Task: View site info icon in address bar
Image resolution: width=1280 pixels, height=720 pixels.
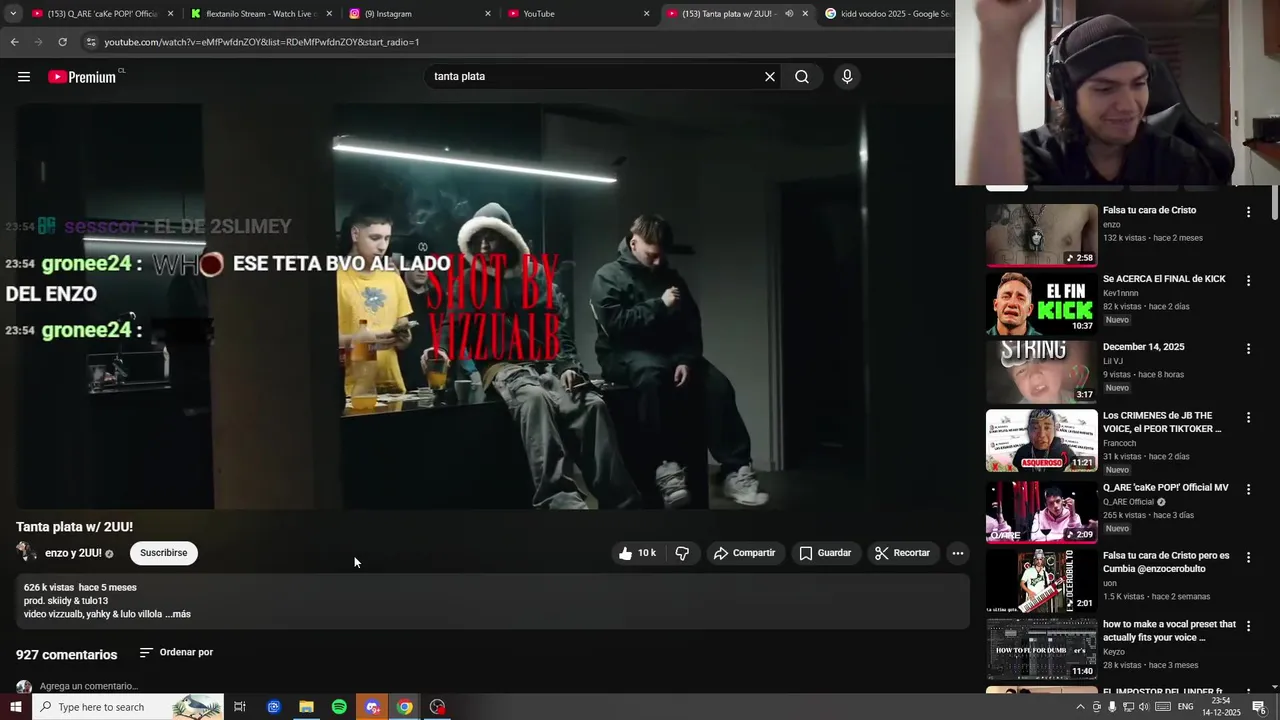Action: tap(91, 42)
